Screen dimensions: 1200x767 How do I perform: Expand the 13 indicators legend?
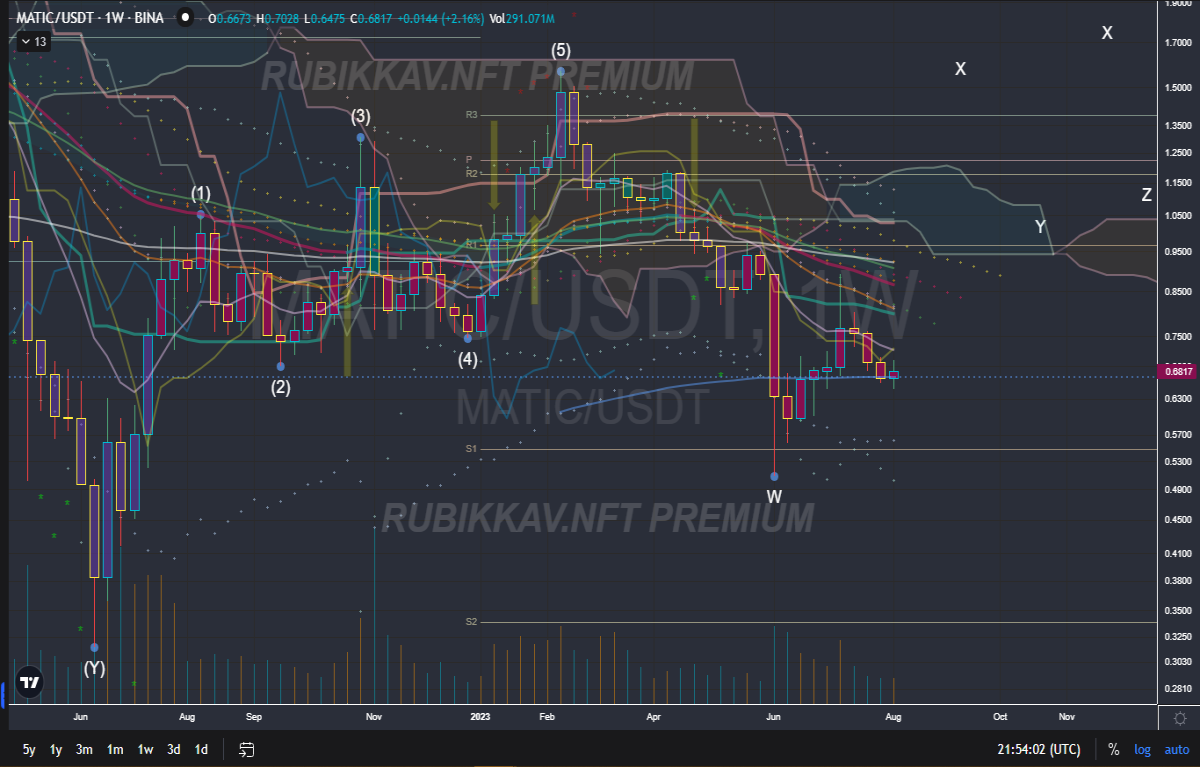coord(33,41)
